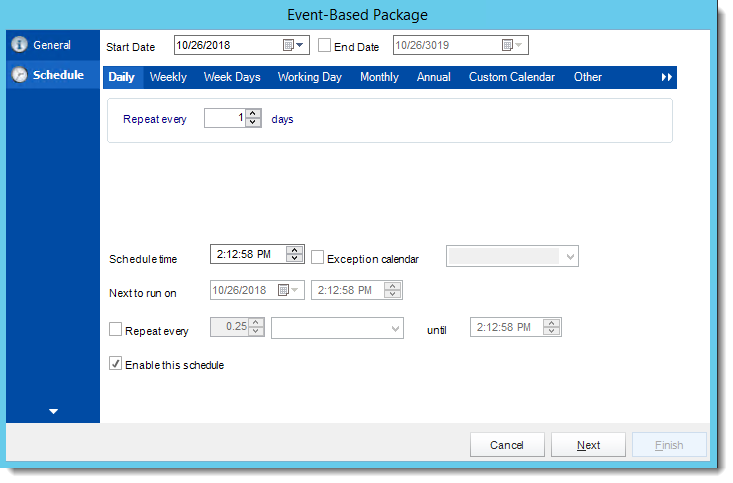Viewport: 733px width, 483px height.
Task: Click the Cancel button
Action: (507, 445)
